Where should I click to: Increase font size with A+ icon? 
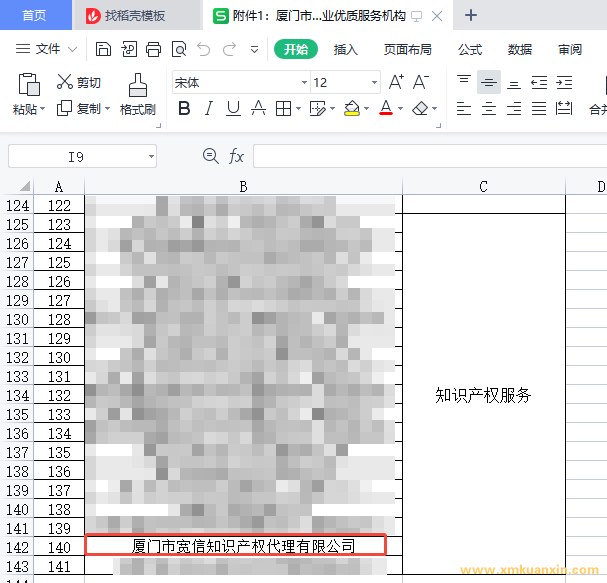click(x=397, y=82)
